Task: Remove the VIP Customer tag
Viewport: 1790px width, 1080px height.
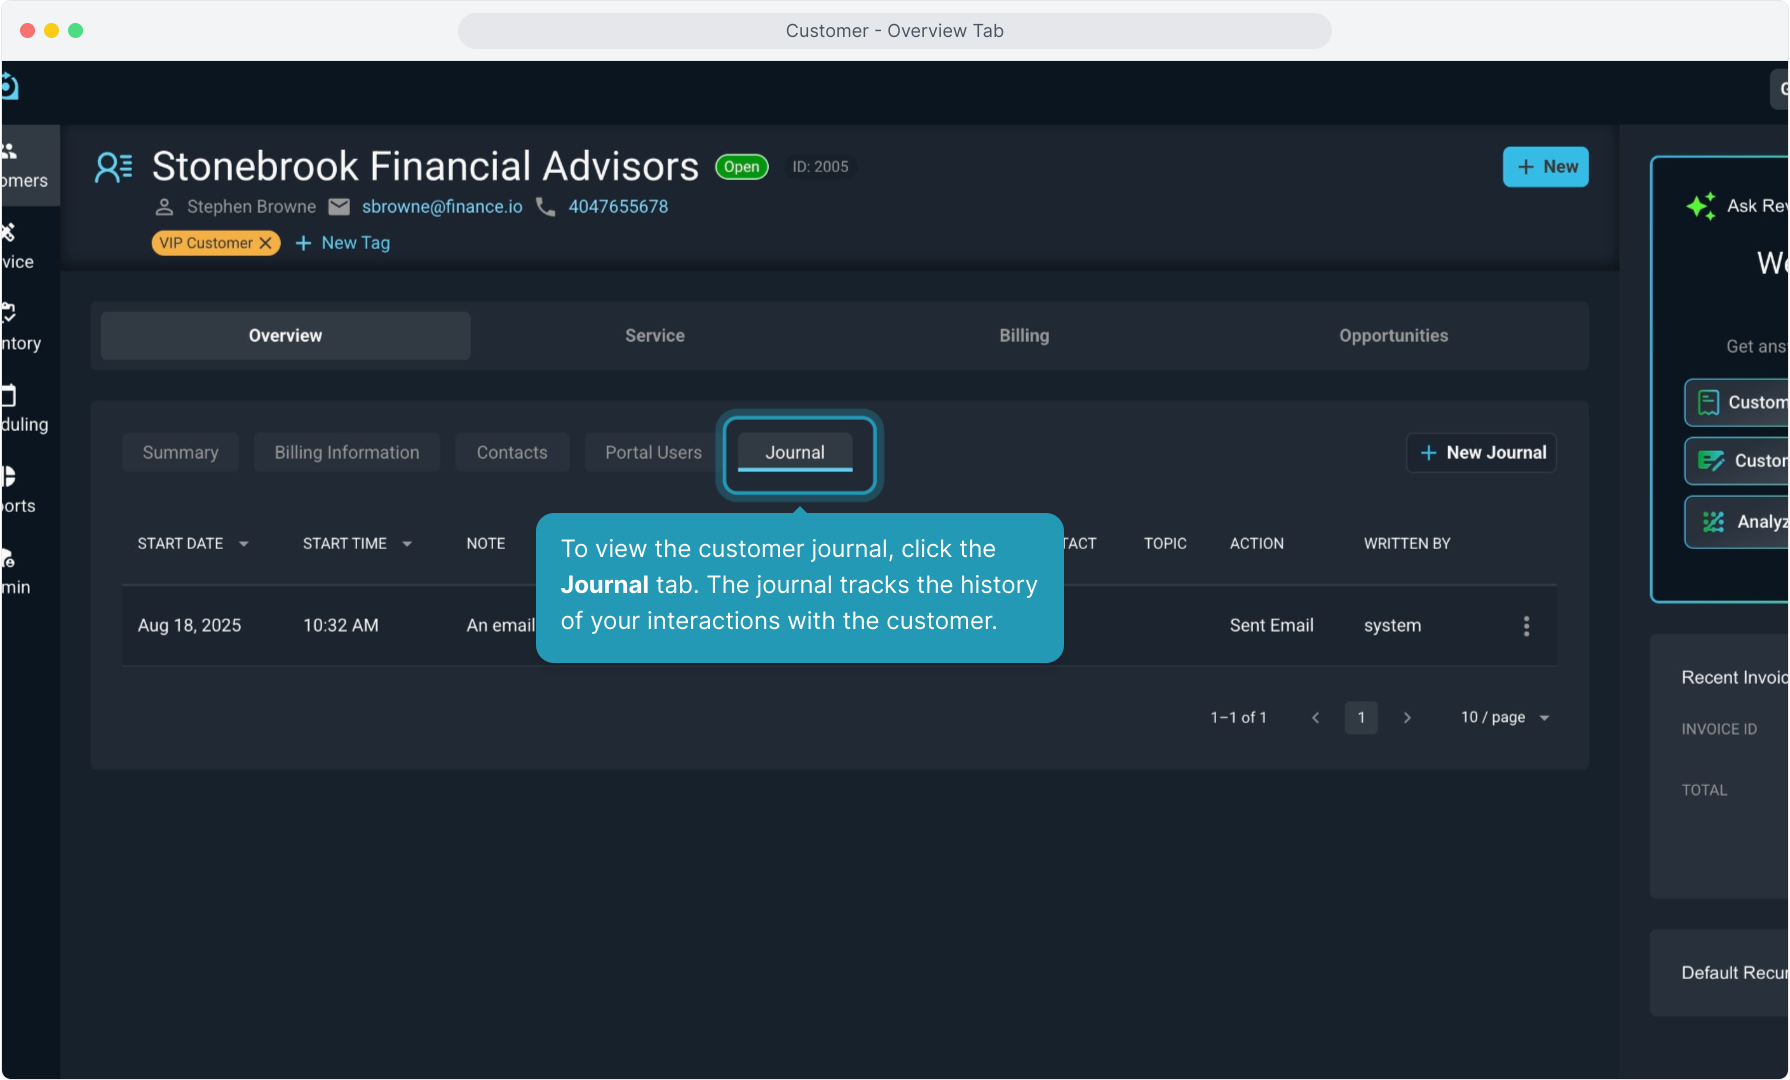Action: click(x=266, y=243)
